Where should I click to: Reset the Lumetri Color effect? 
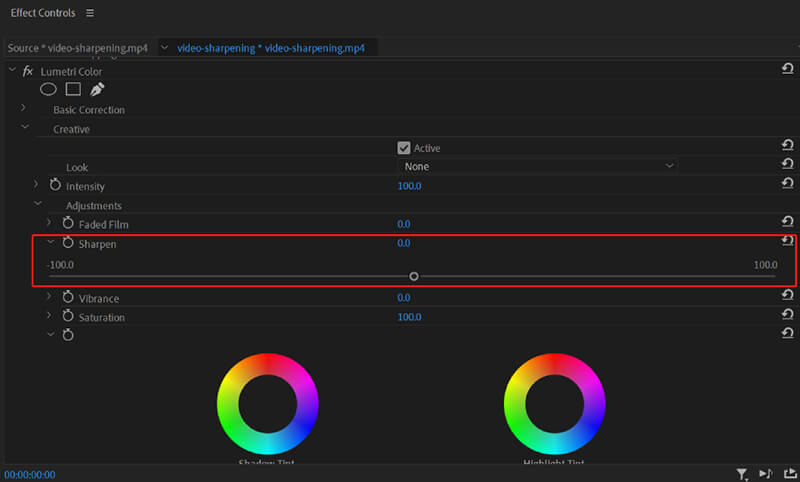point(787,68)
